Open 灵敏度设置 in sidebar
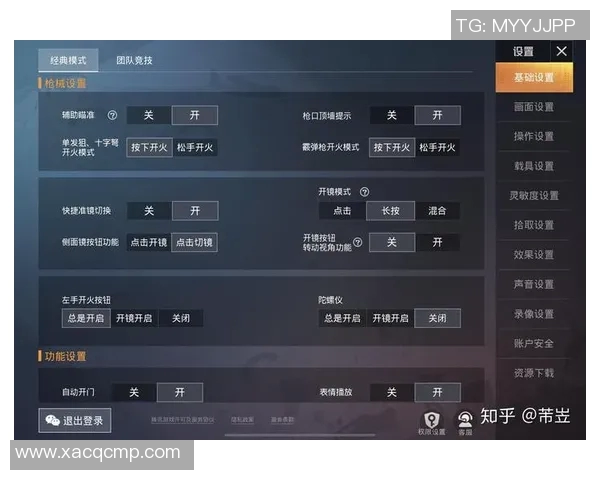The image size is (600, 480). [x=534, y=196]
